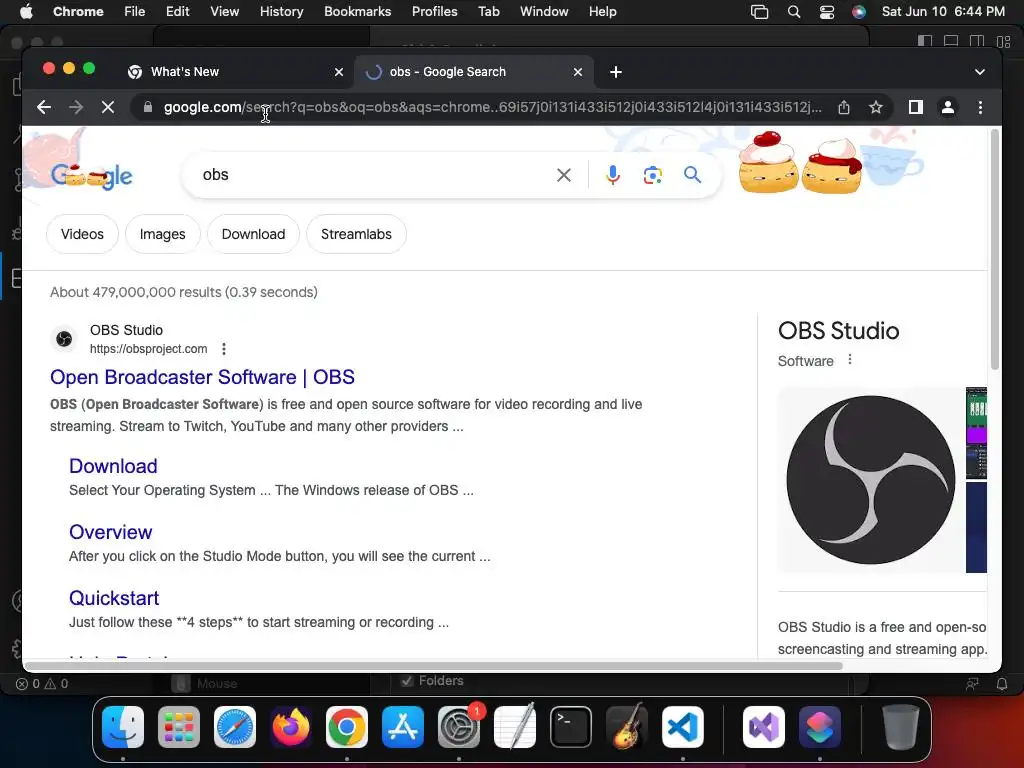
Task: Open Visual Studio Code from the Dock
Action: click(x=682, y=727)
